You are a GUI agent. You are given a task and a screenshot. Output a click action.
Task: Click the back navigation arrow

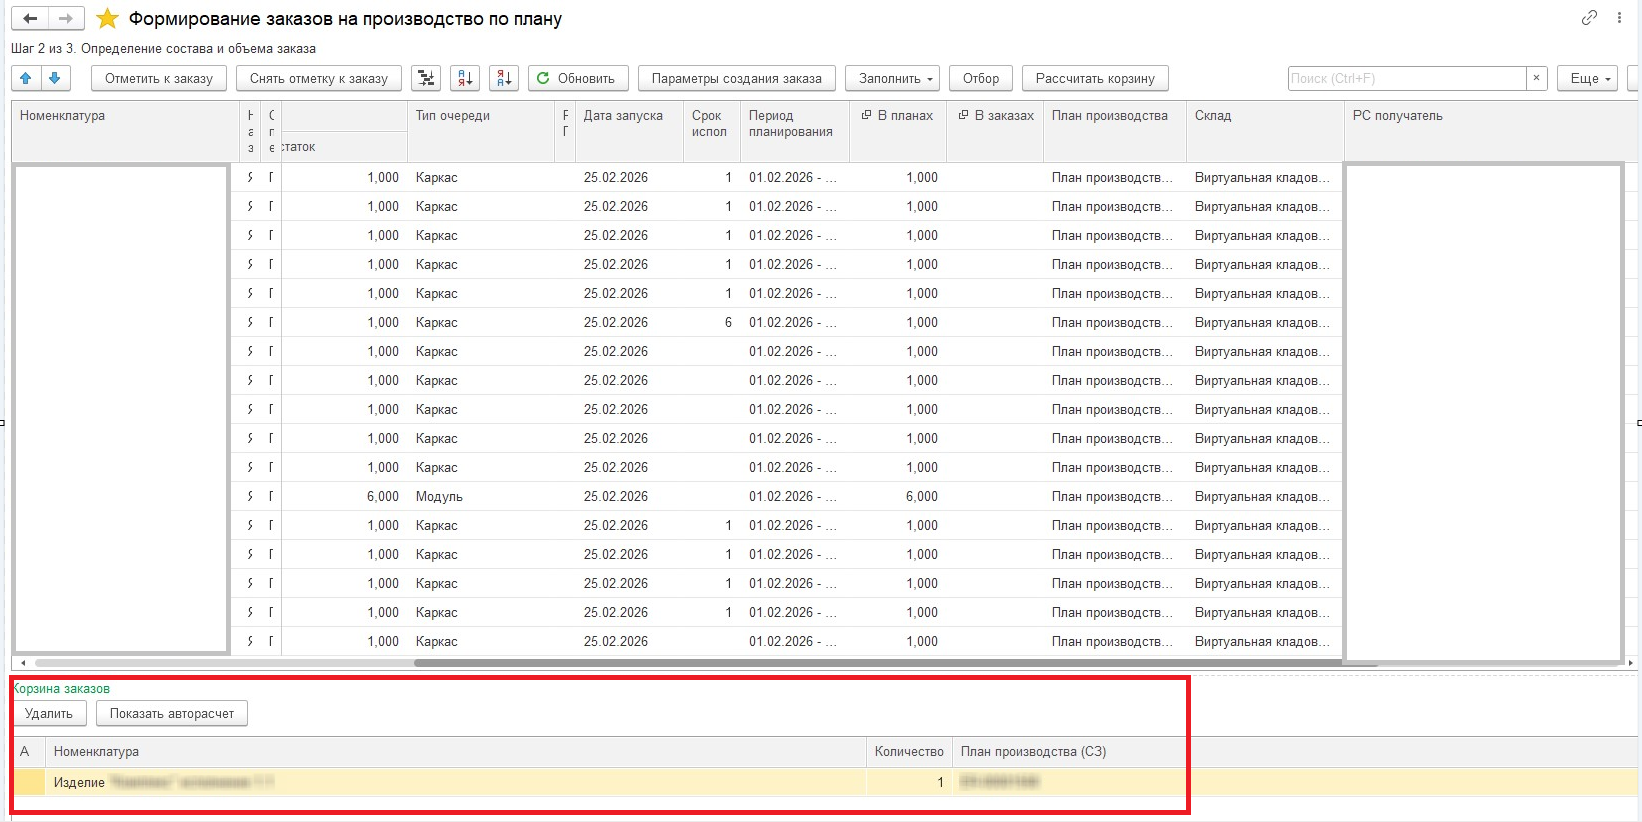click(30, 19)
